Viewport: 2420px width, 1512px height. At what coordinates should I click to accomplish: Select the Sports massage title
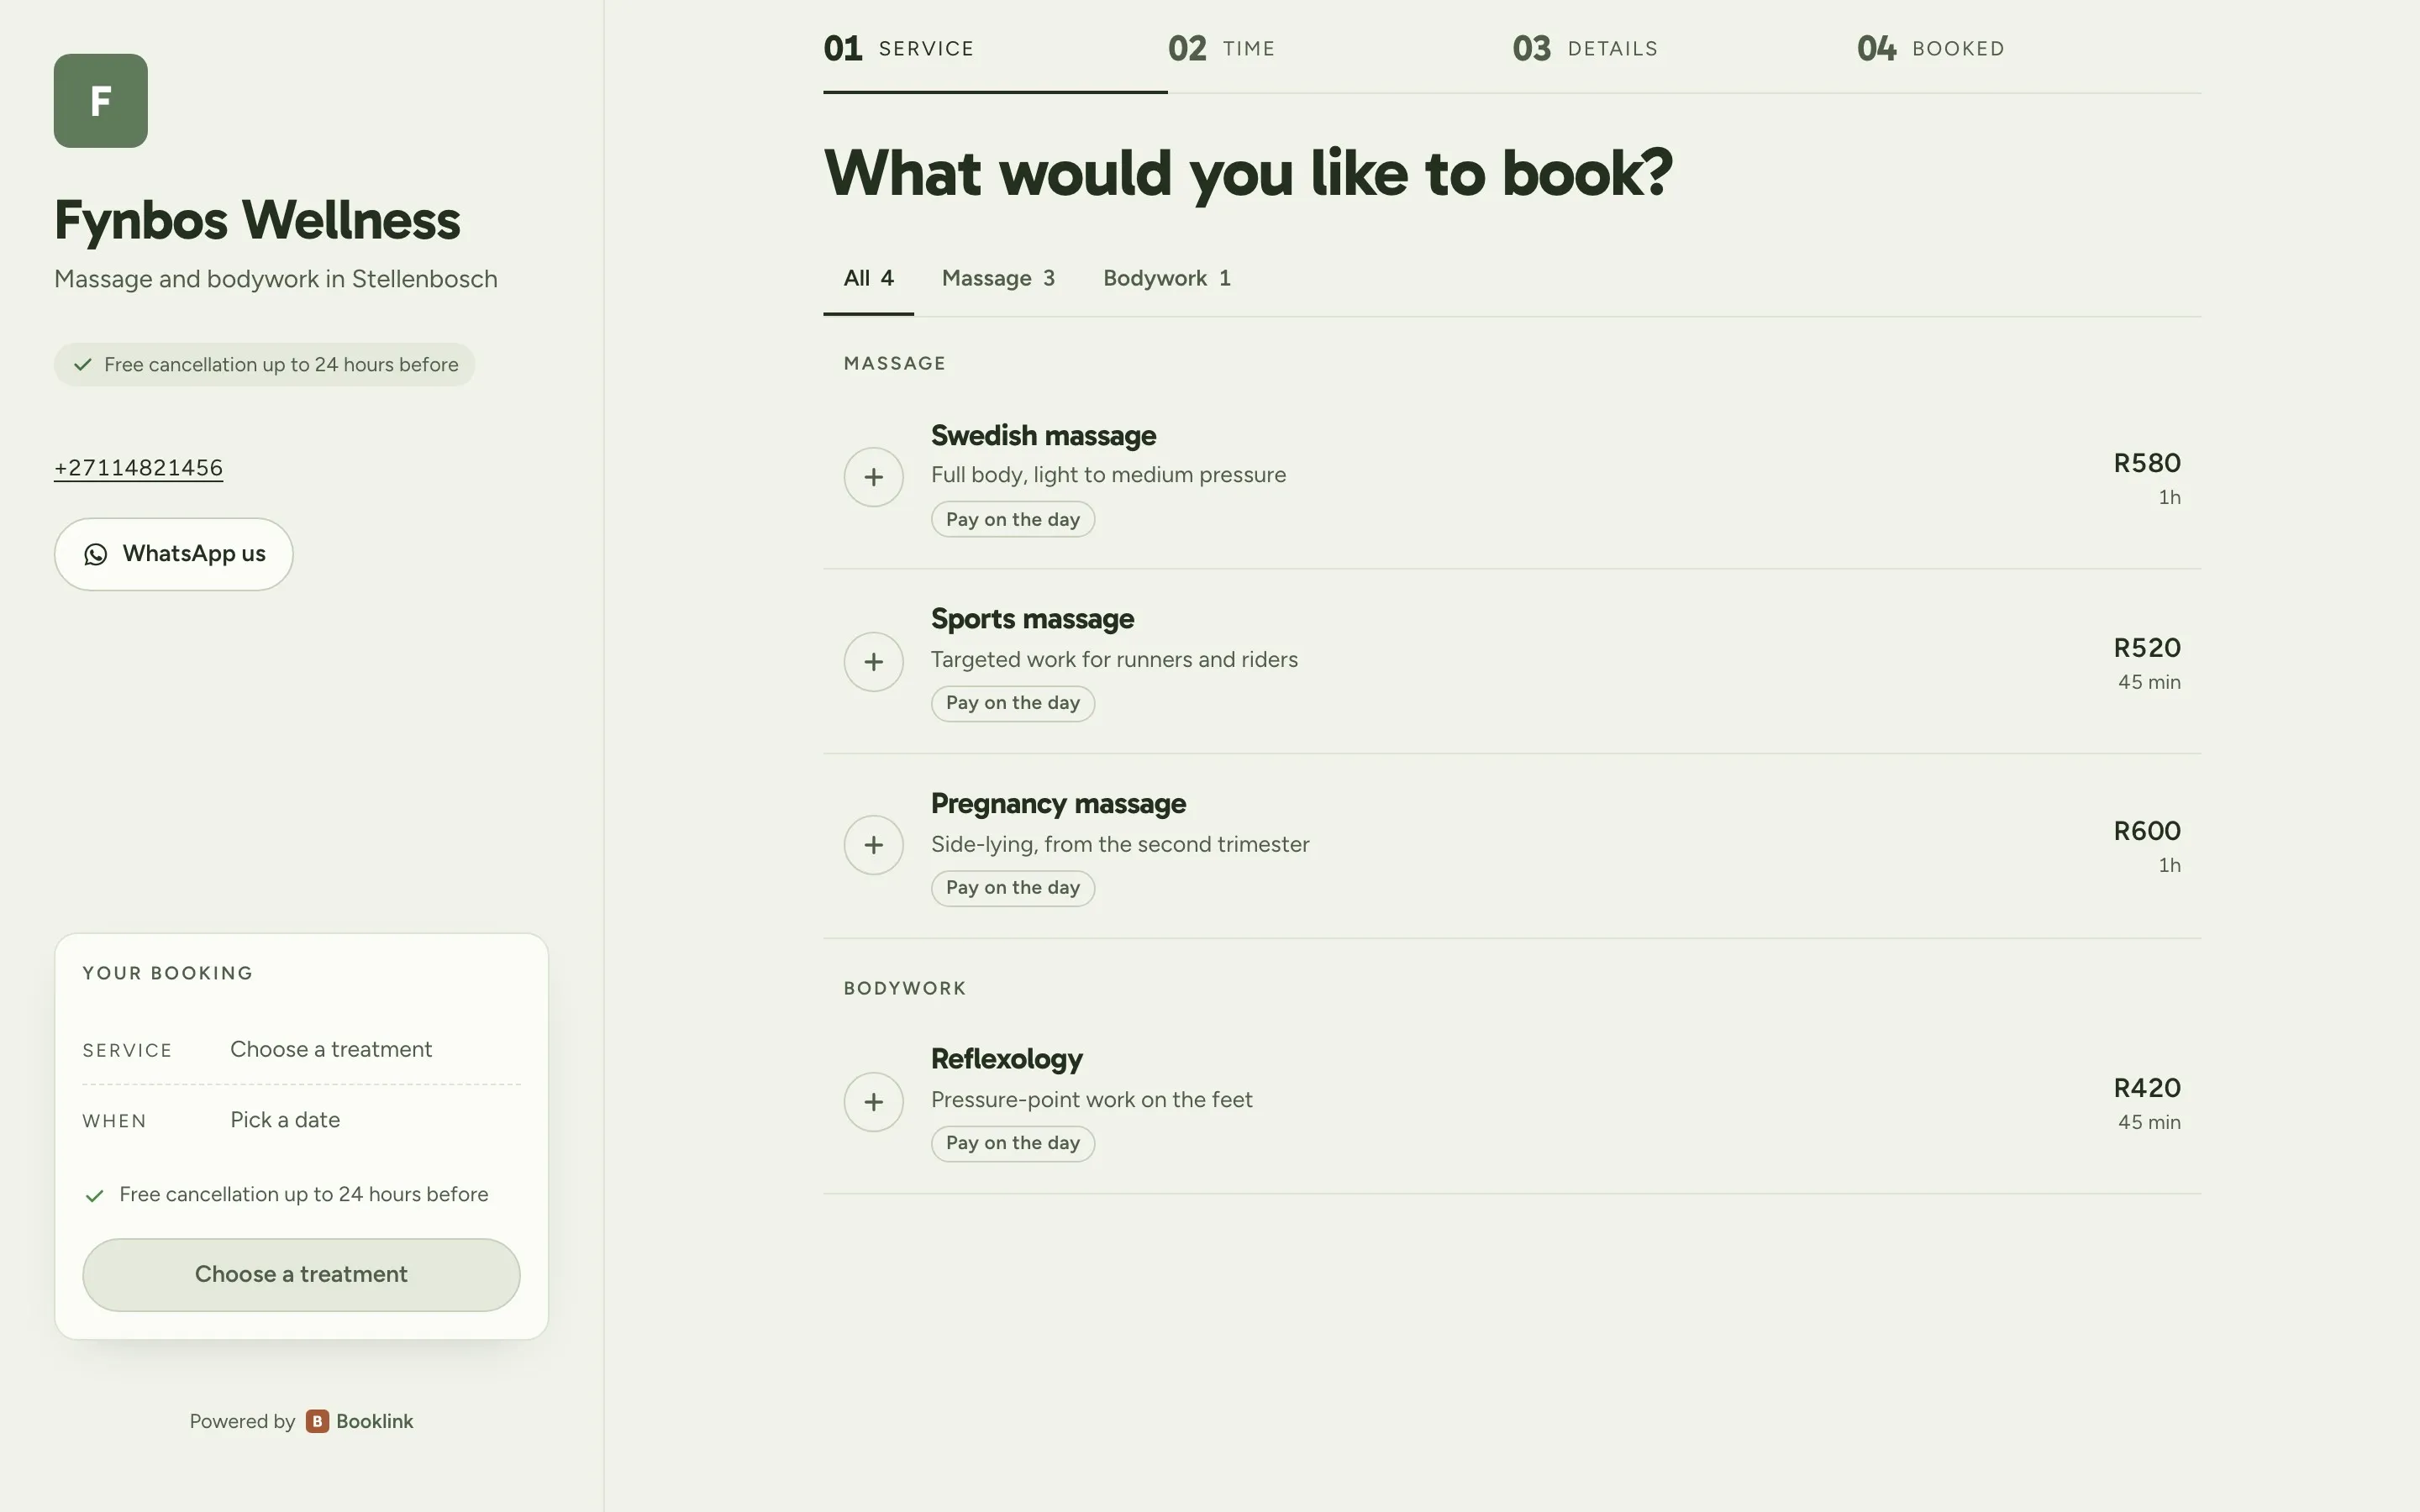coord(1032,619)
